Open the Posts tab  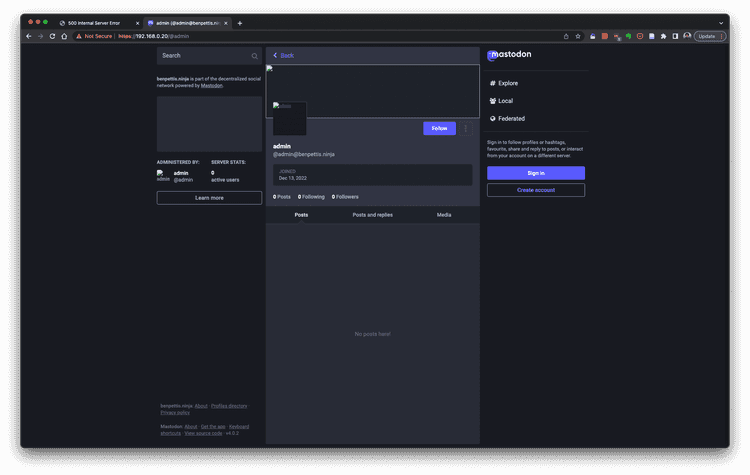point(301,215)
